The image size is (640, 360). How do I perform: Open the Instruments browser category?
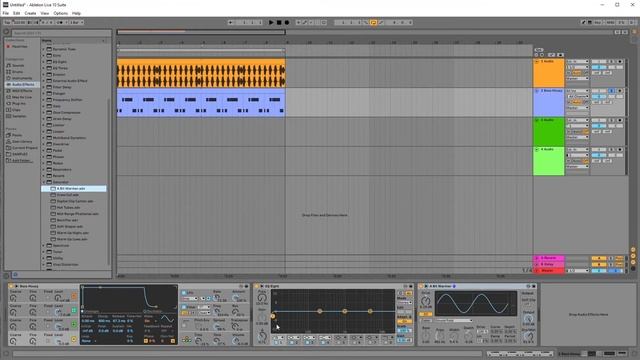(x=22, y=78)
